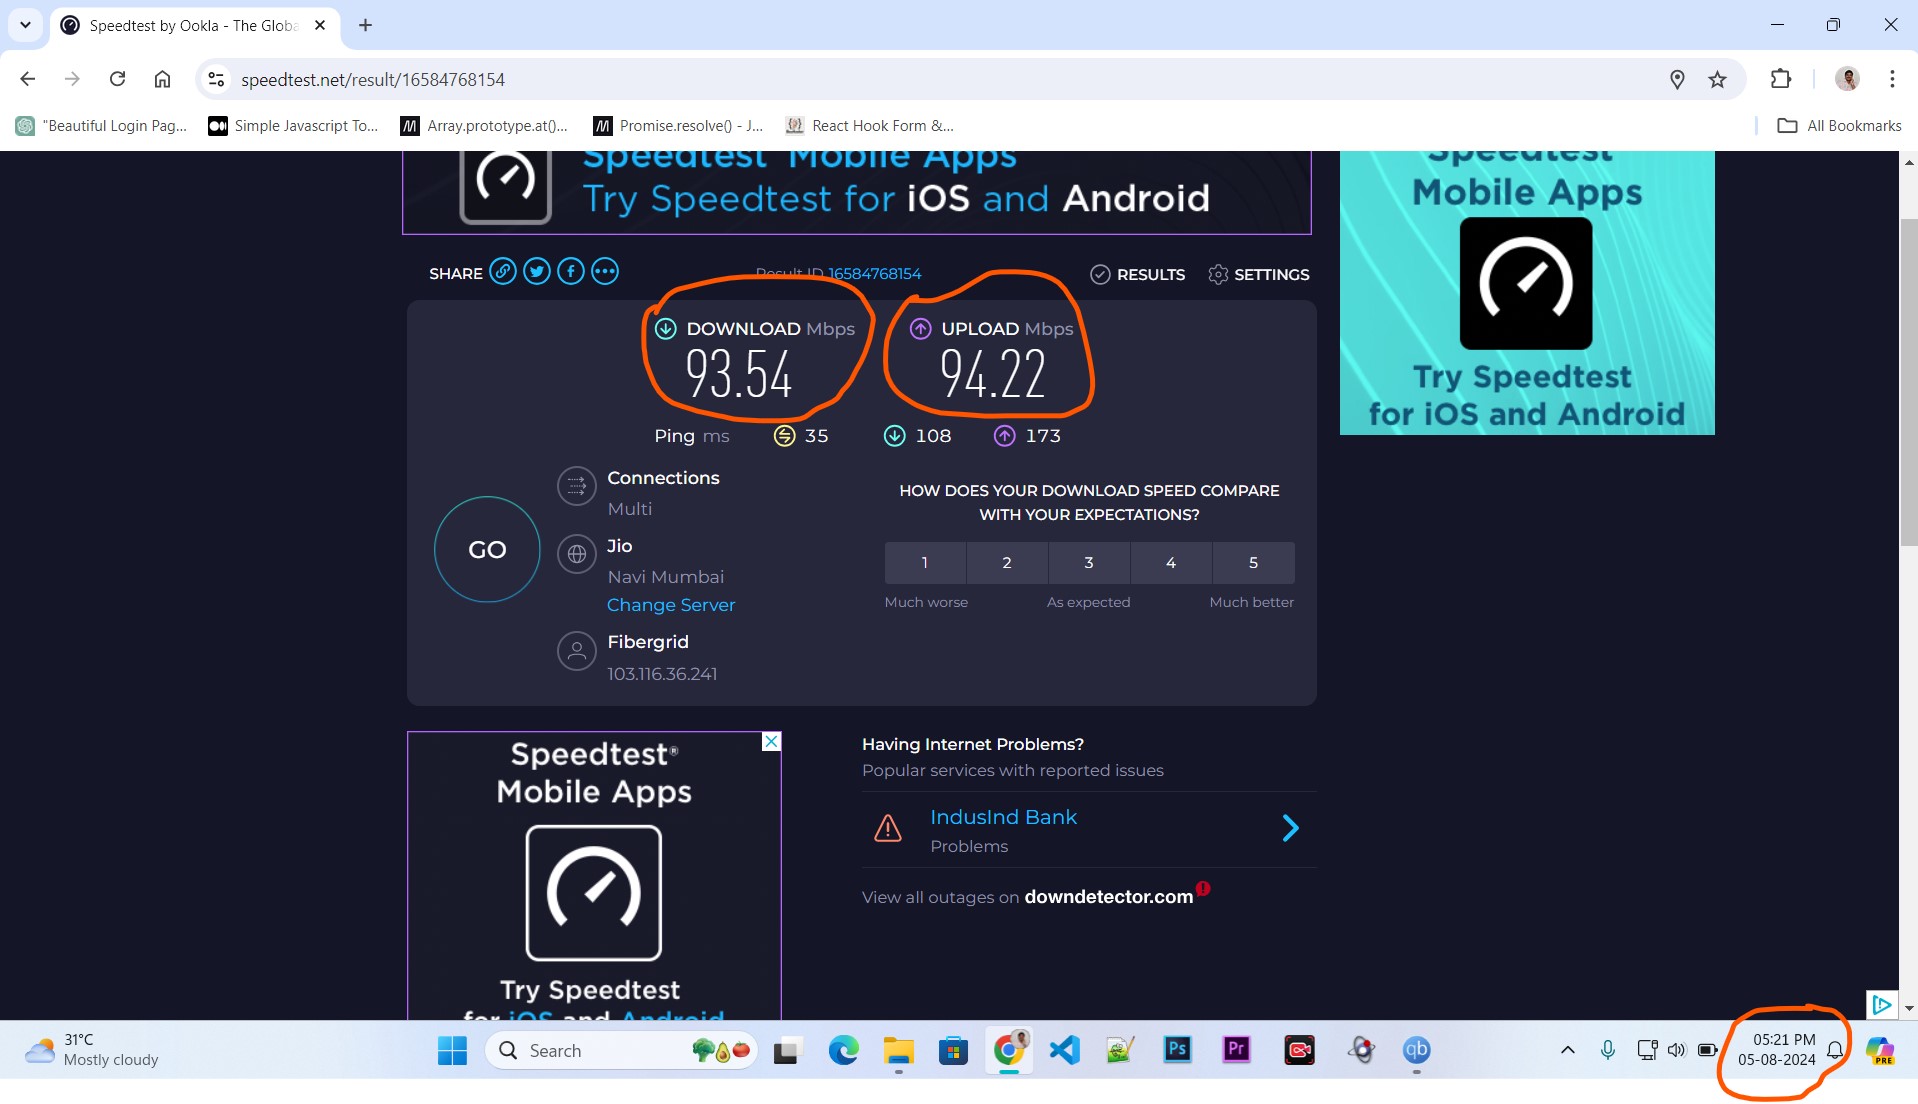View site information icon in address bar

(216, 79)
